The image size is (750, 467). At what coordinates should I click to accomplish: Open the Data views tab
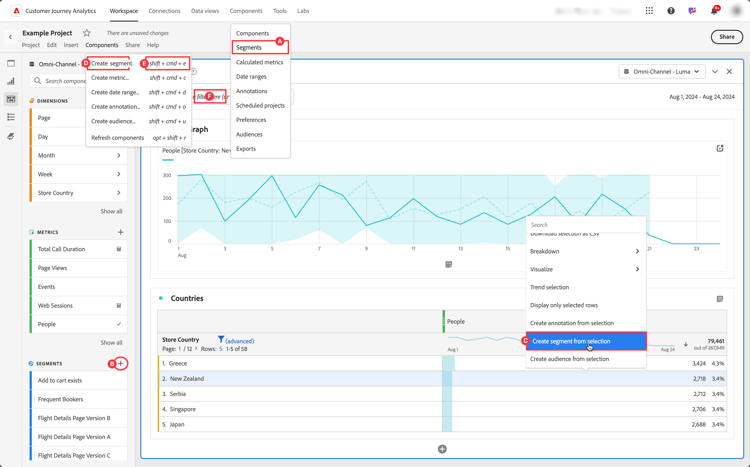[205, 11]
